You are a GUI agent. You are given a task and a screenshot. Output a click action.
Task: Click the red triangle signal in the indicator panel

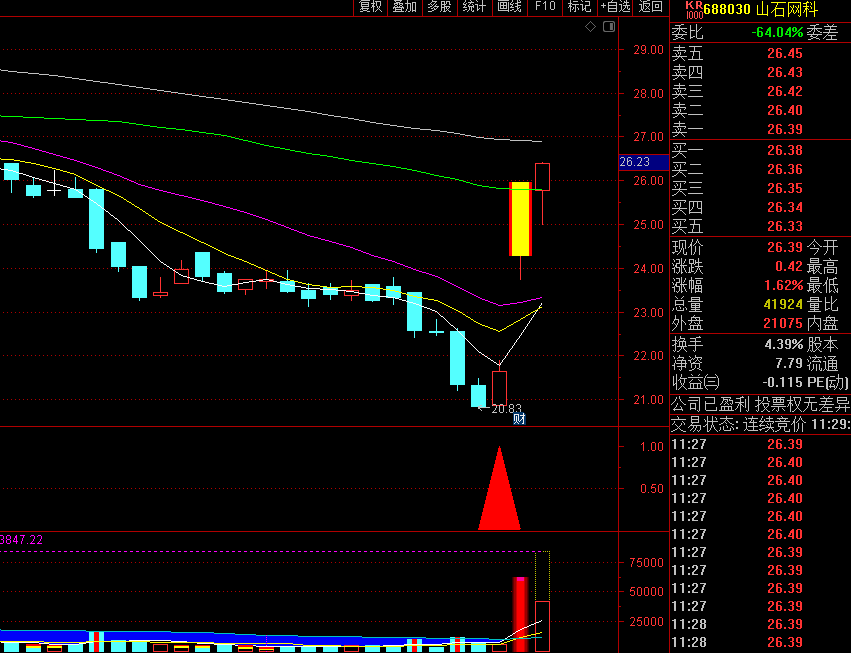point(499,488)
